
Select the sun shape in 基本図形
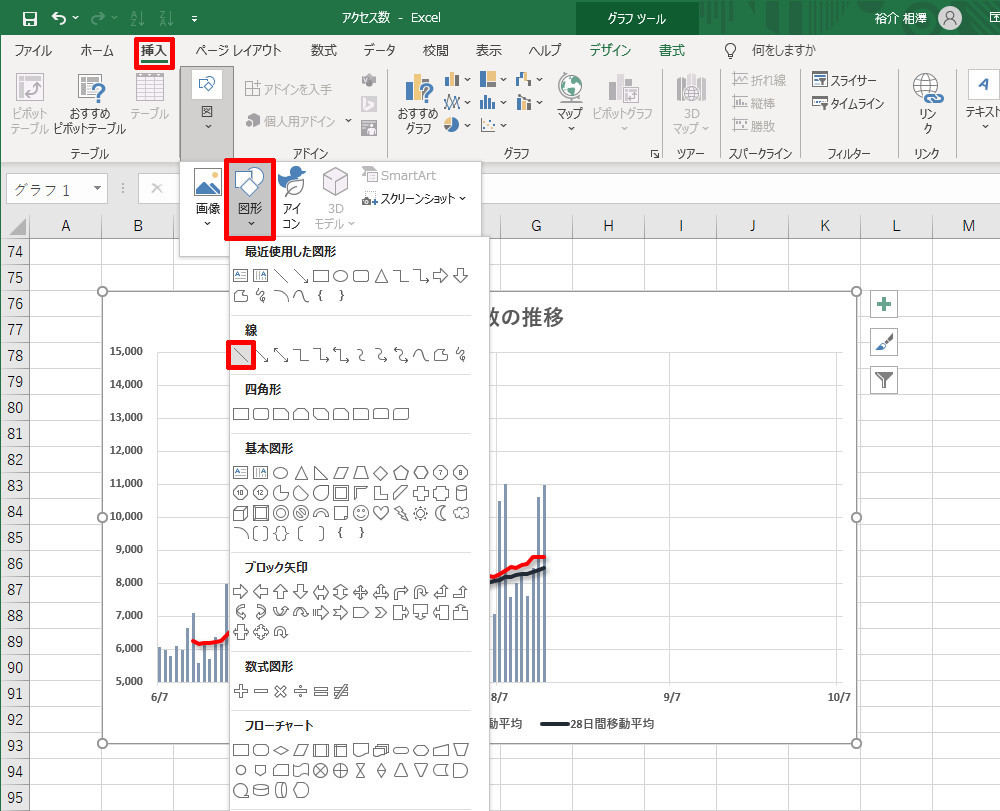(420, 513)
